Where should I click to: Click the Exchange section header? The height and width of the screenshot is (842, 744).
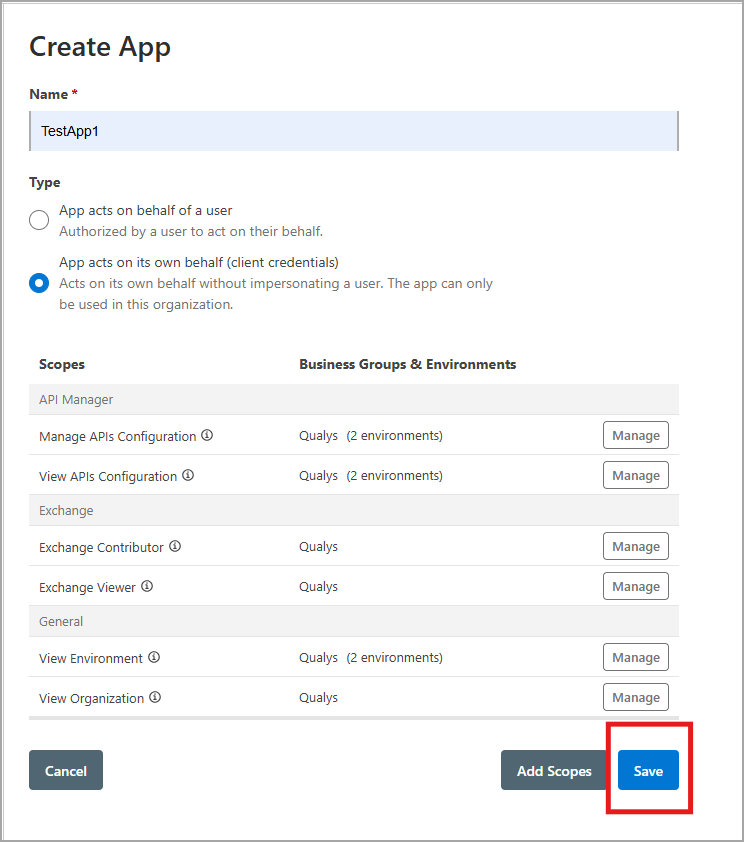click(66, 510)
